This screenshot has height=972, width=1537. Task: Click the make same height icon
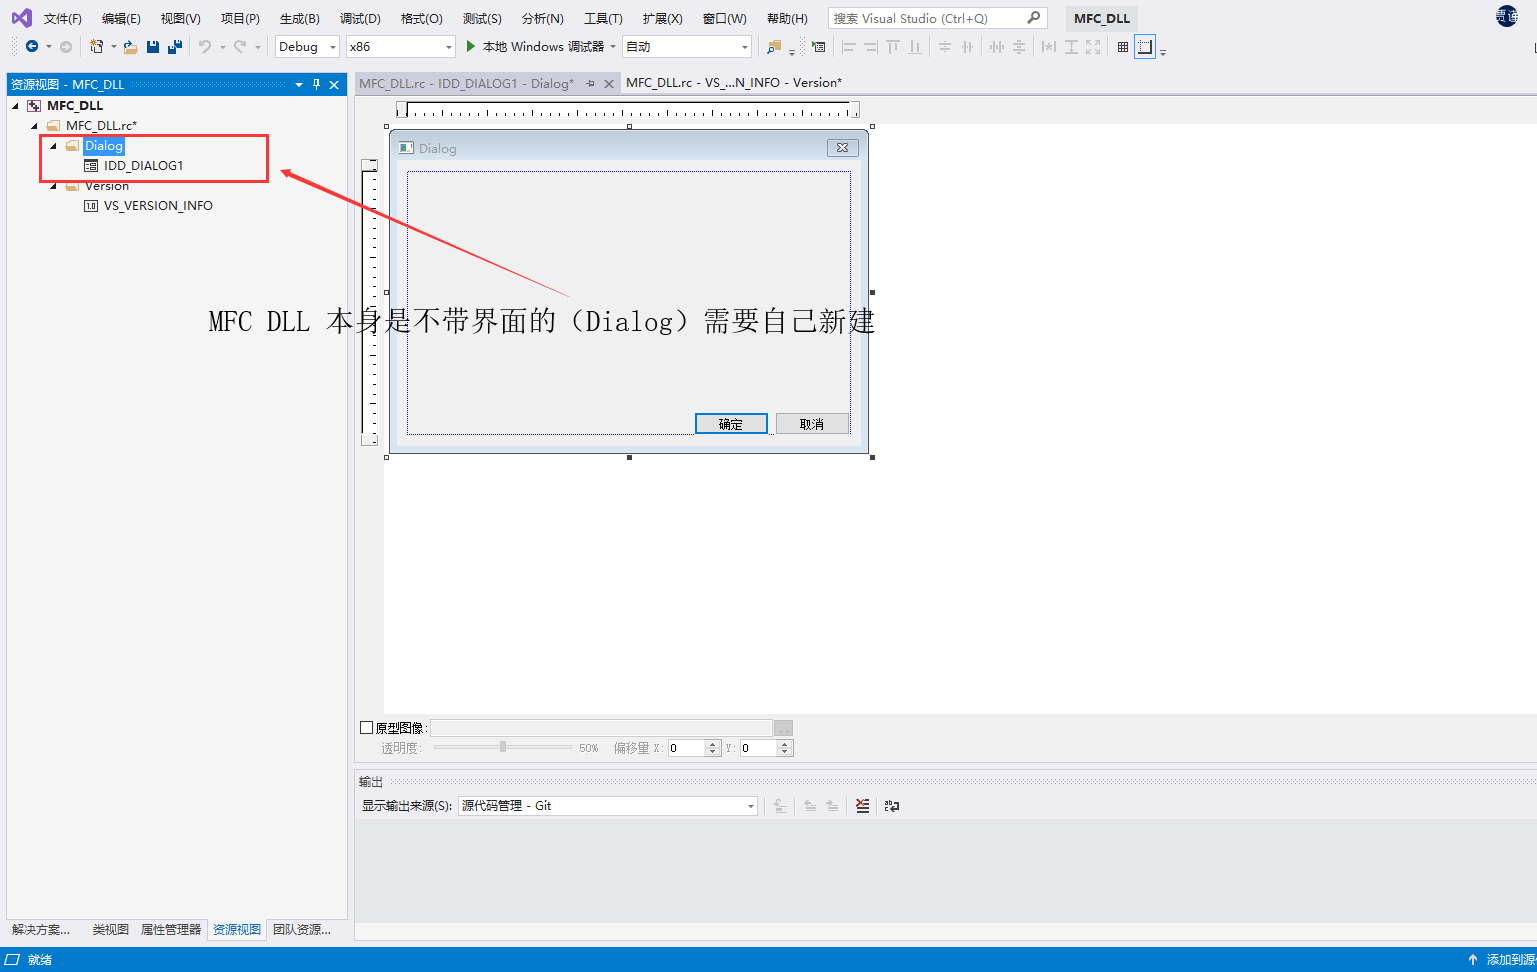tap(1071, 46)
